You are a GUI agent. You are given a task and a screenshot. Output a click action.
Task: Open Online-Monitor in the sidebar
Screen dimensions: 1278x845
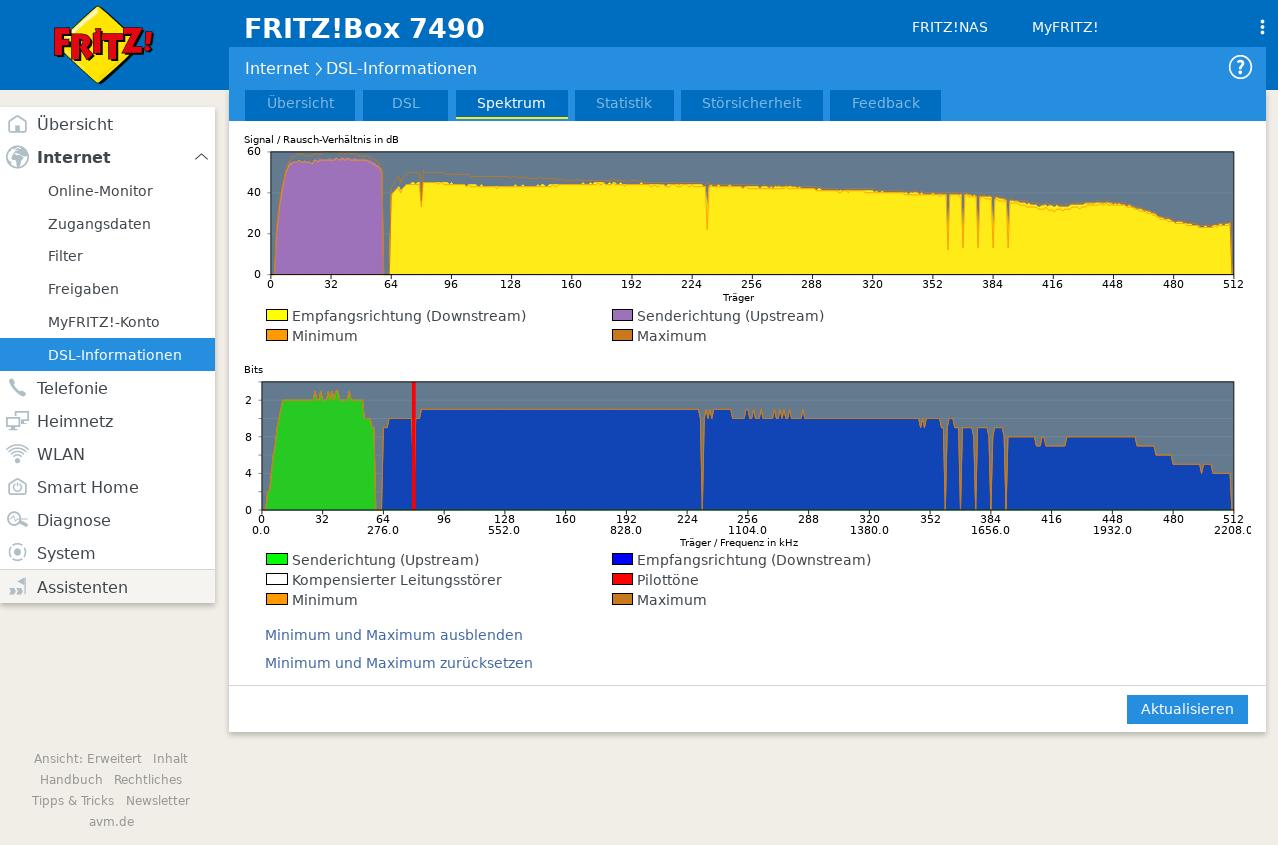[x=100, y=191]
